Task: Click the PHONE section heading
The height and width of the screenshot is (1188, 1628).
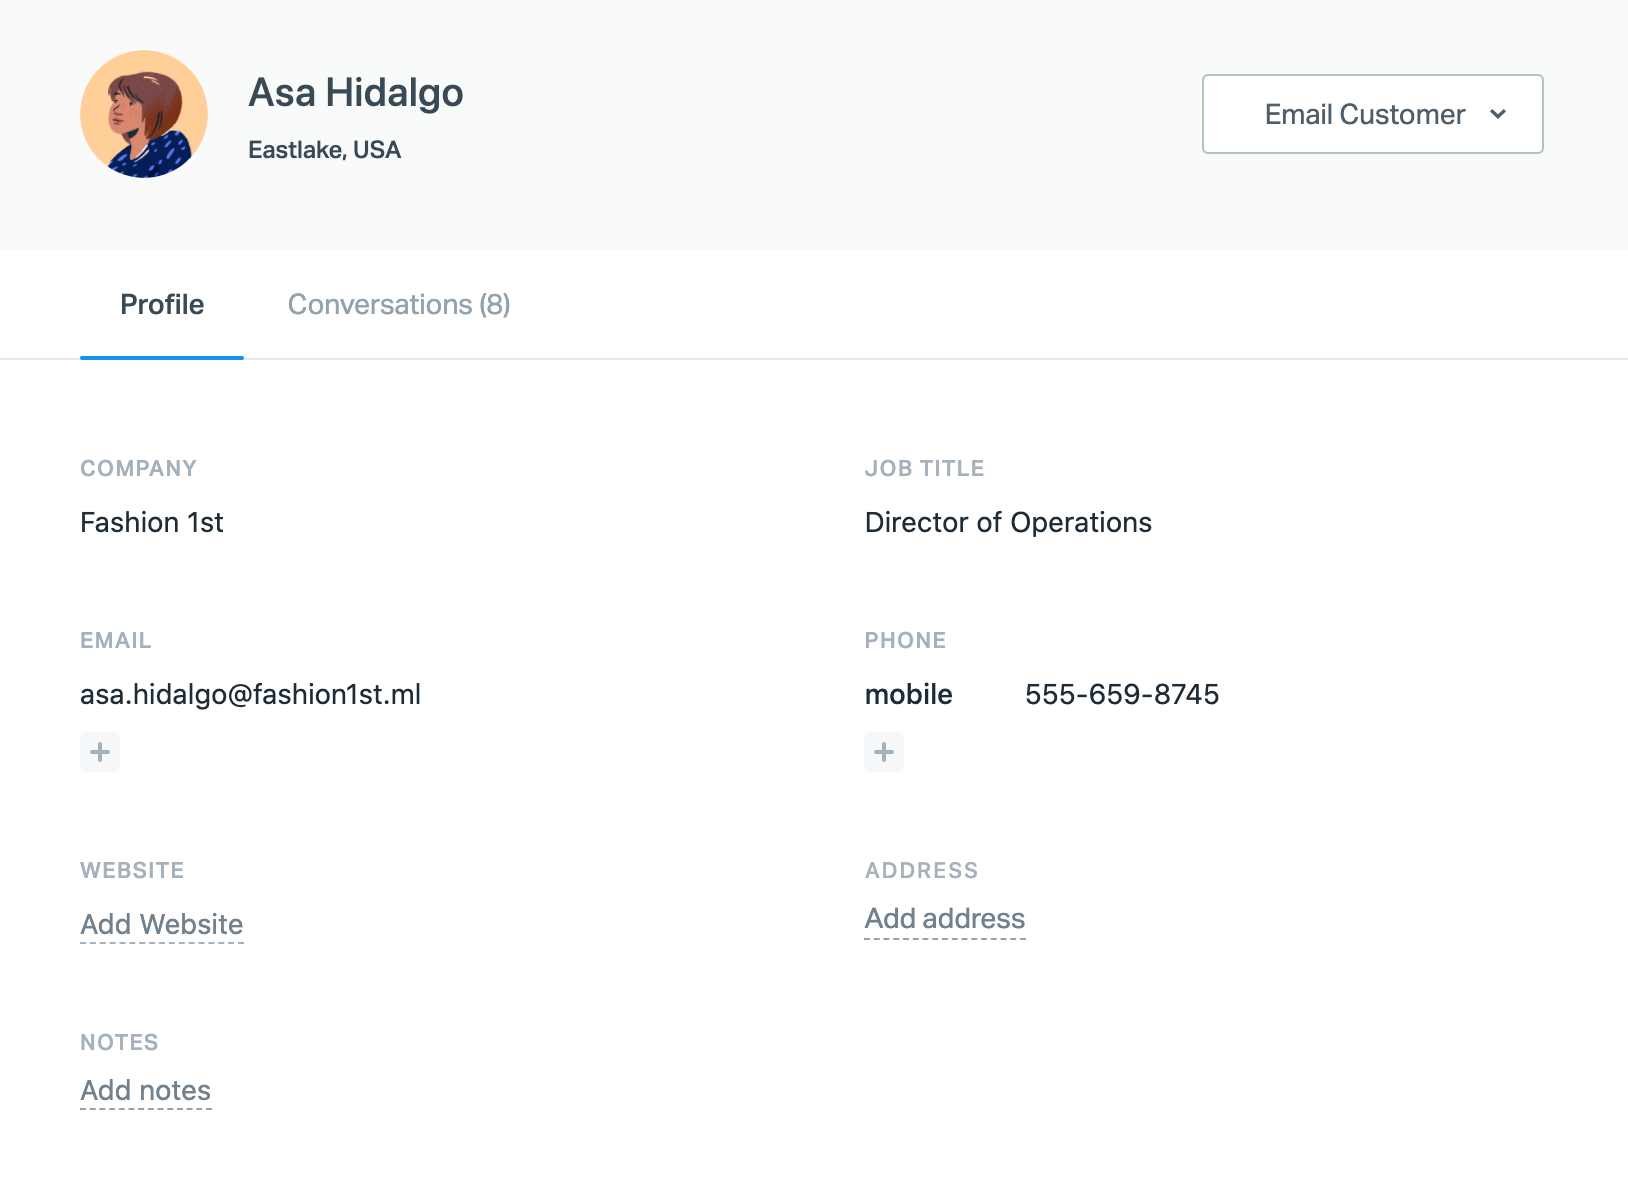Action: tap(905, 641)
